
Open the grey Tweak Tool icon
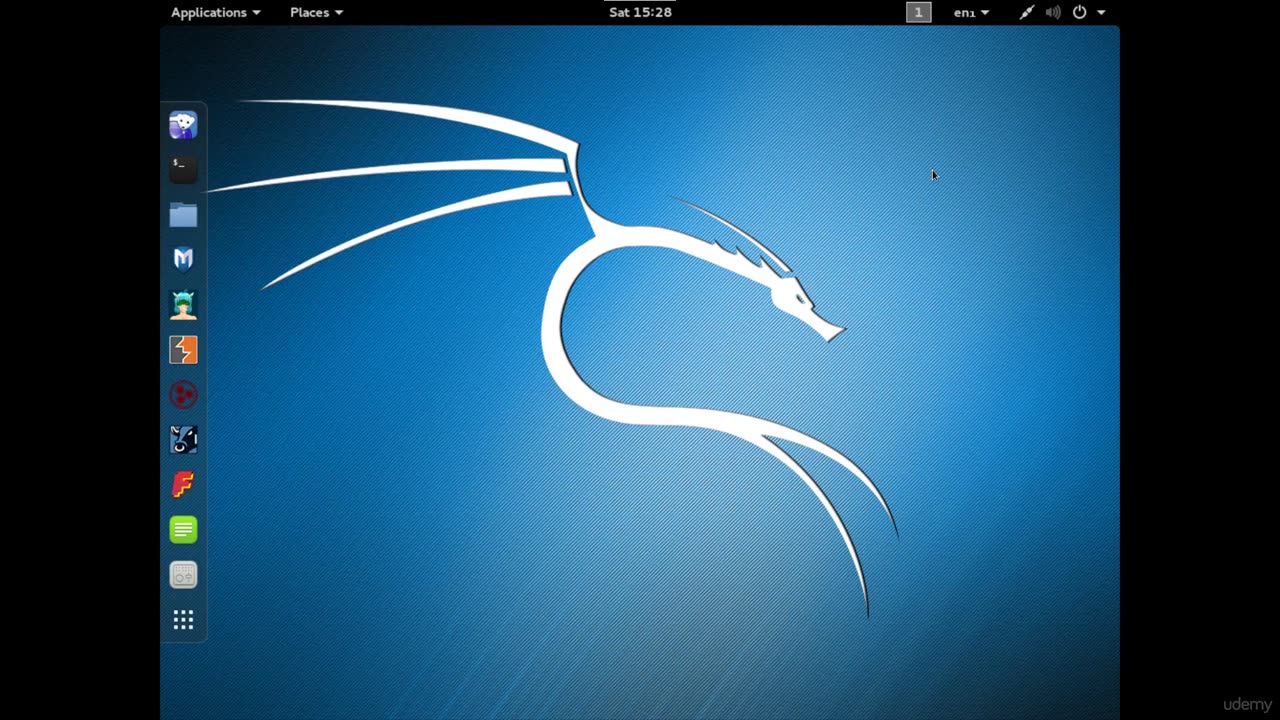pos(183,575)
